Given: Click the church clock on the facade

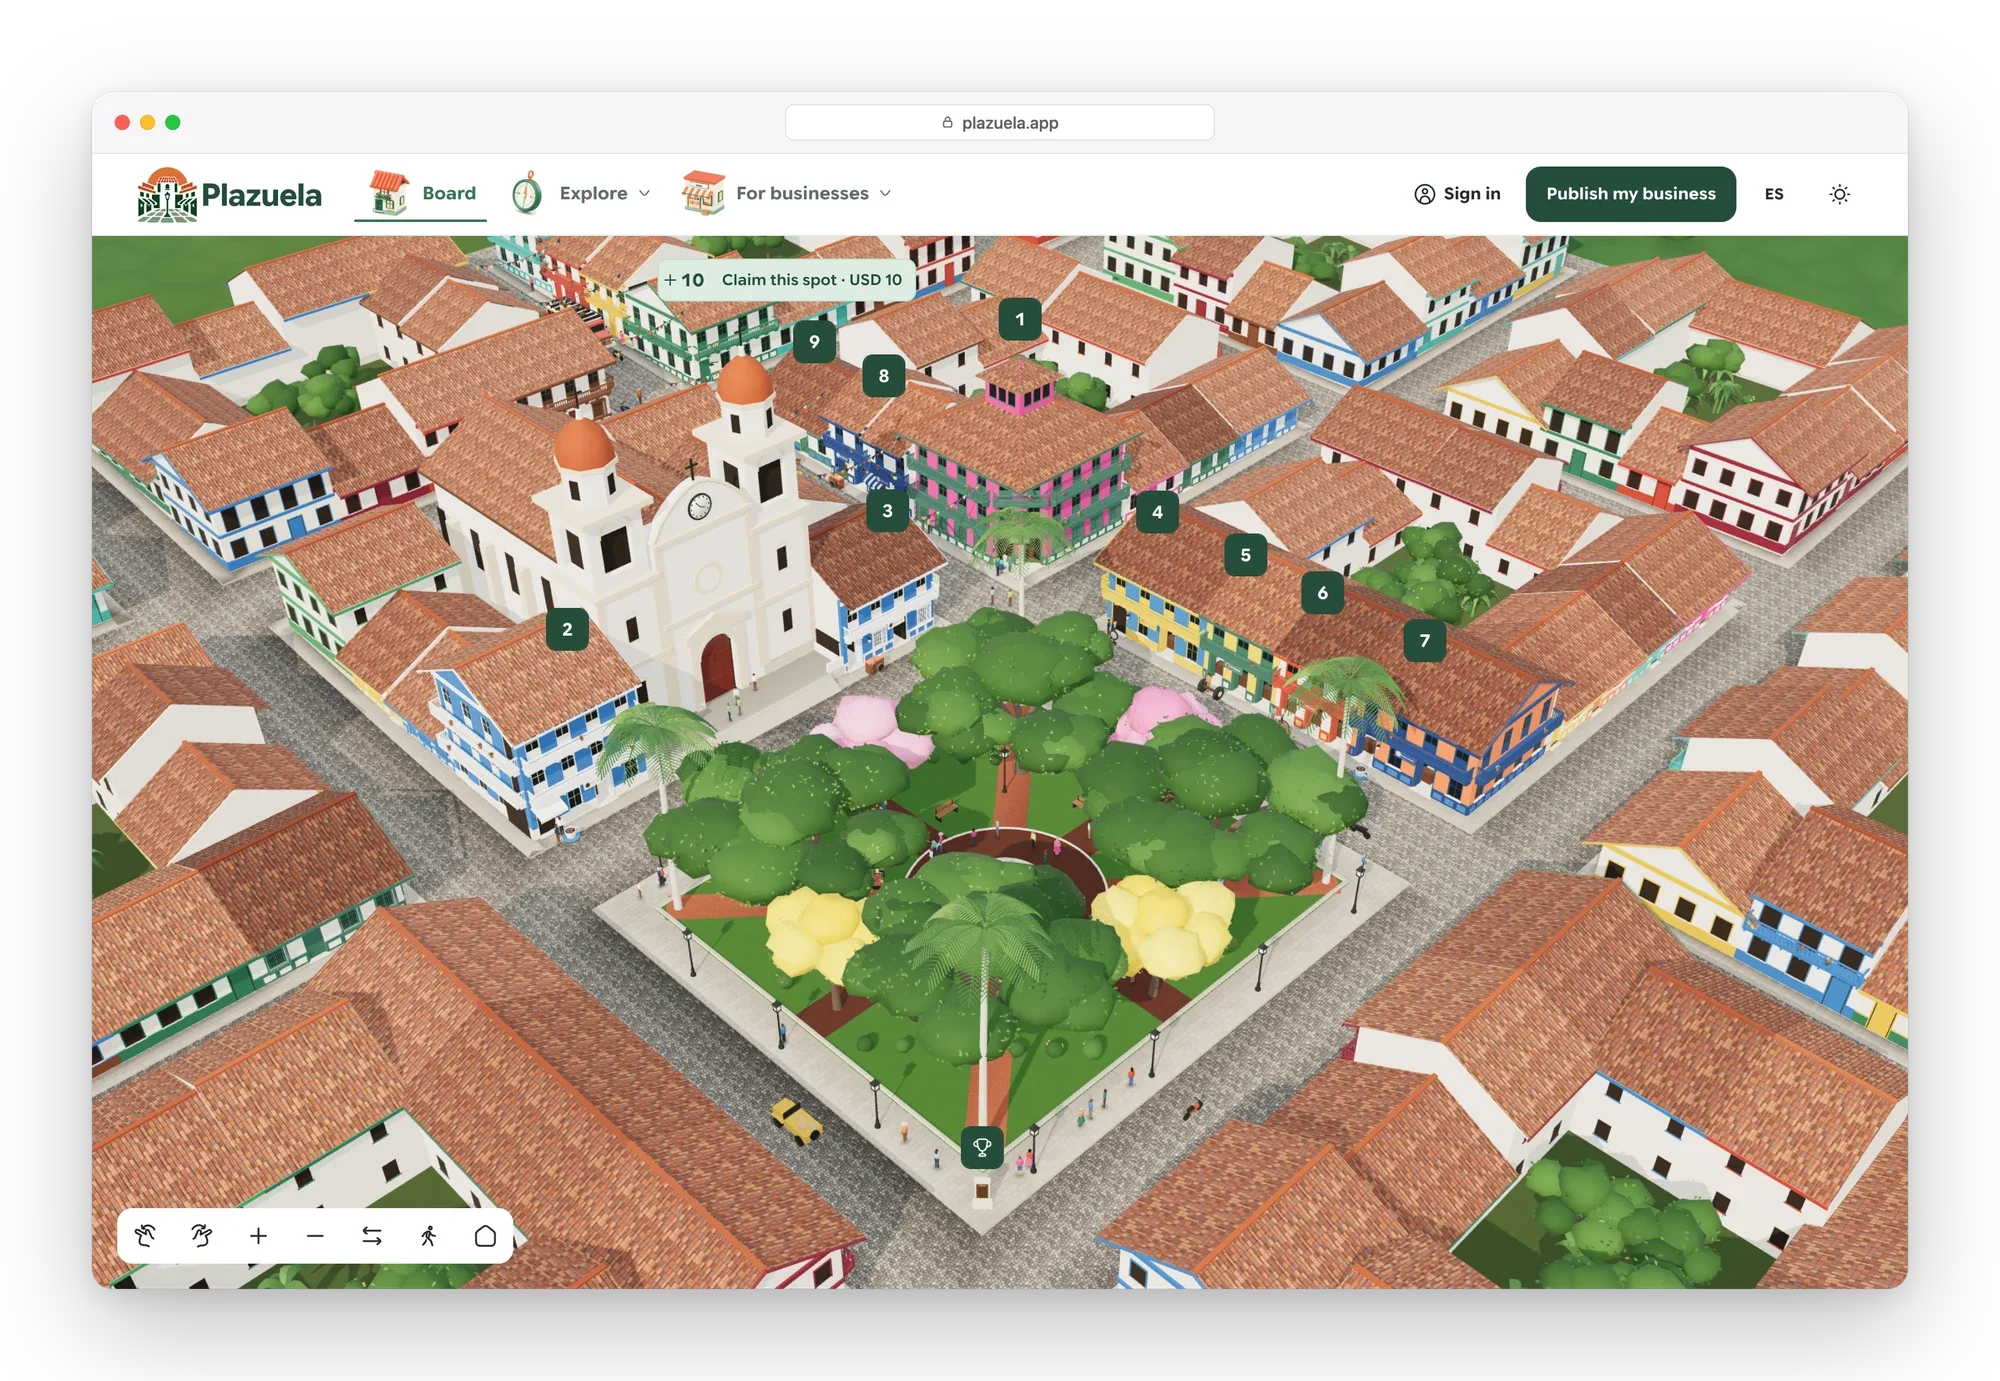Looking at the screenshot, I should [x=700, y=507].
